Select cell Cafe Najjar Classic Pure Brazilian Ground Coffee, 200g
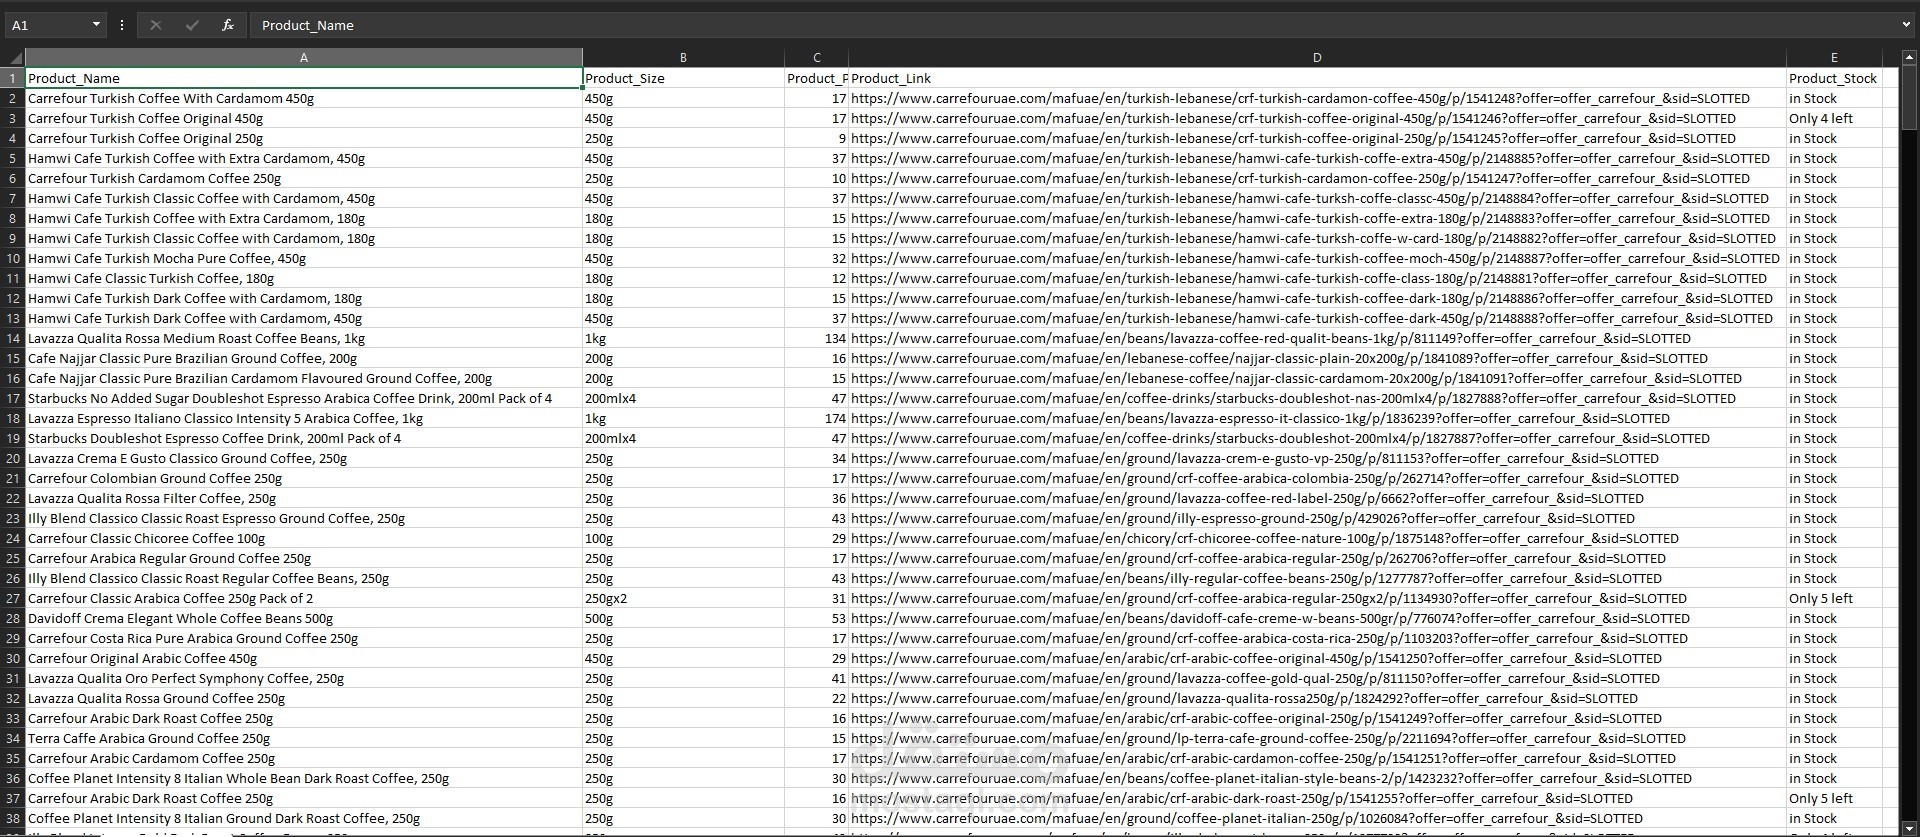 [304, 358]
